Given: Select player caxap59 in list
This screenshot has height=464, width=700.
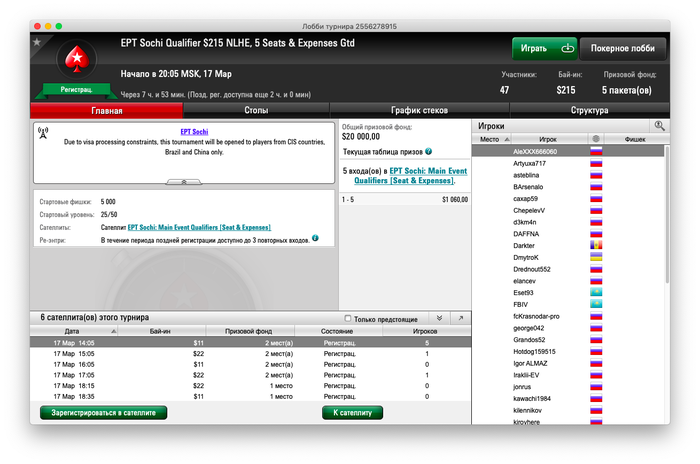Looking at the screenshot, I should click(x=568, y=199).
